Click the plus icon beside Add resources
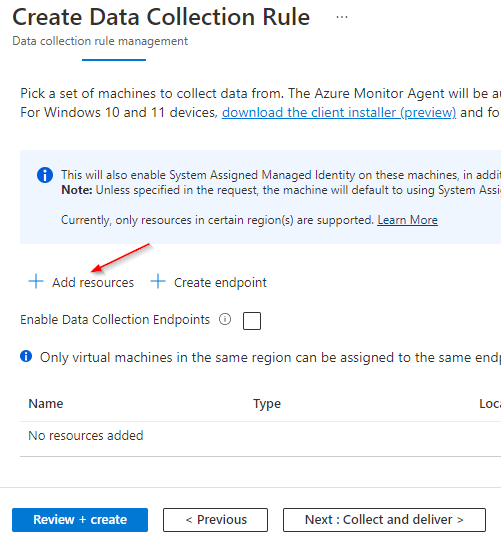The height and width of the screenshot is (541, 501). click(x=36, y=282)
